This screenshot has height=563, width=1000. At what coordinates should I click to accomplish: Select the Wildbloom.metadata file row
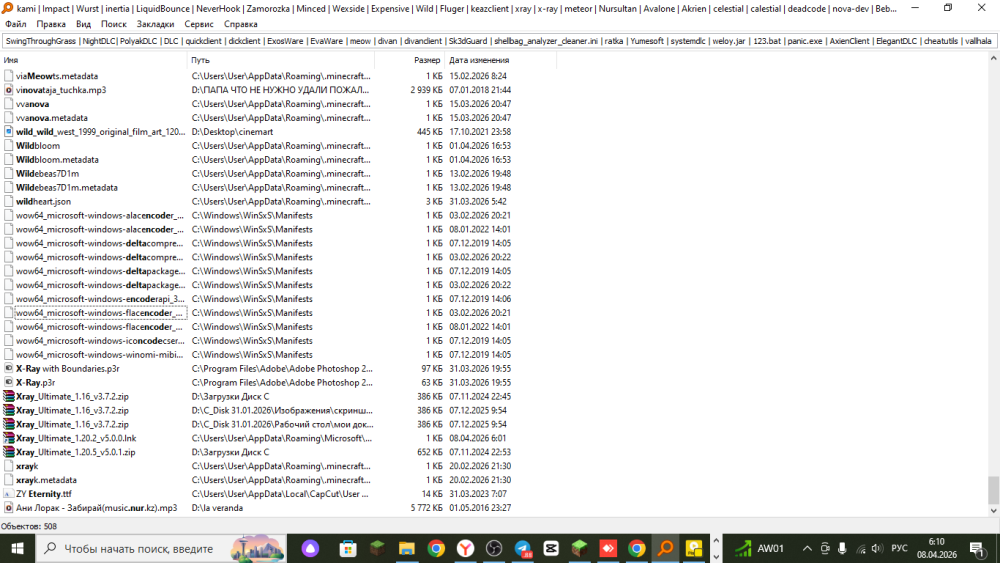coord(57,159)
